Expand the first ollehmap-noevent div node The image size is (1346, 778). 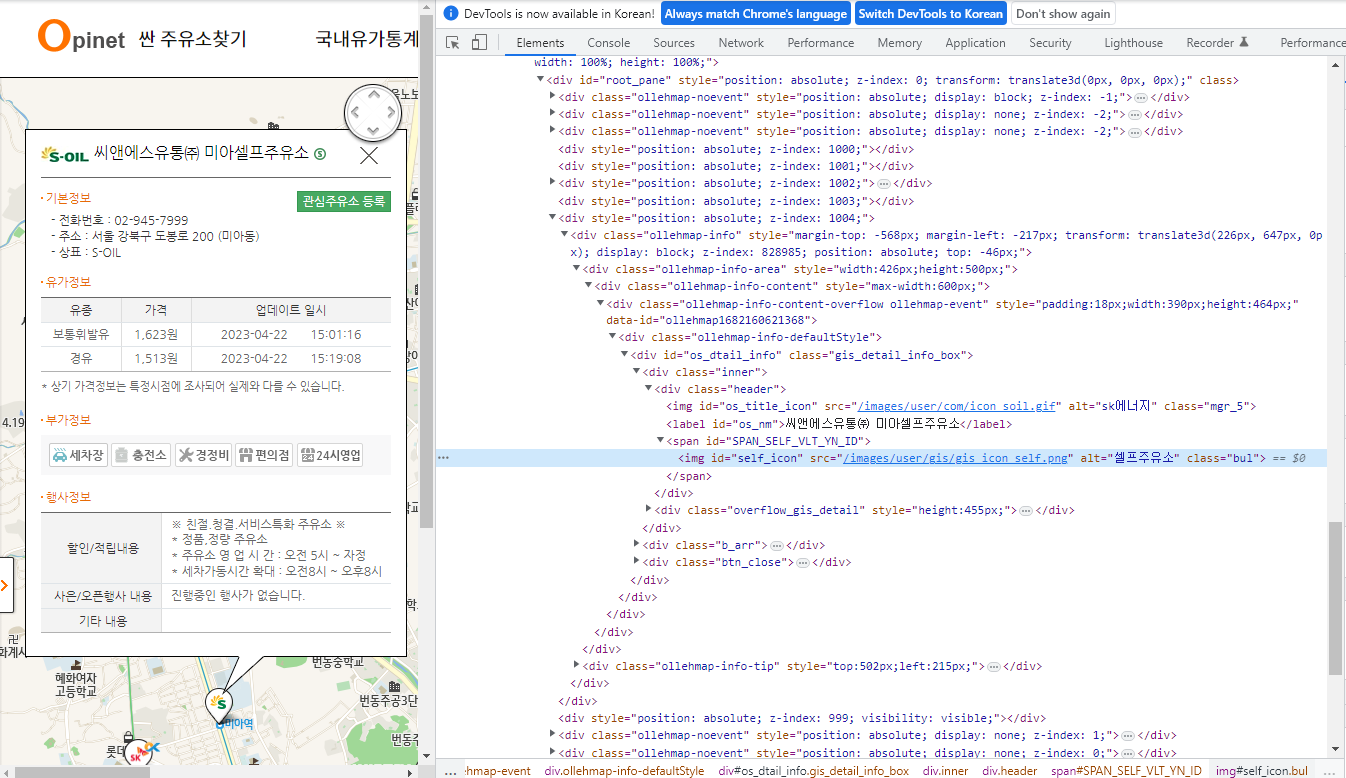[x=553, y=97]
